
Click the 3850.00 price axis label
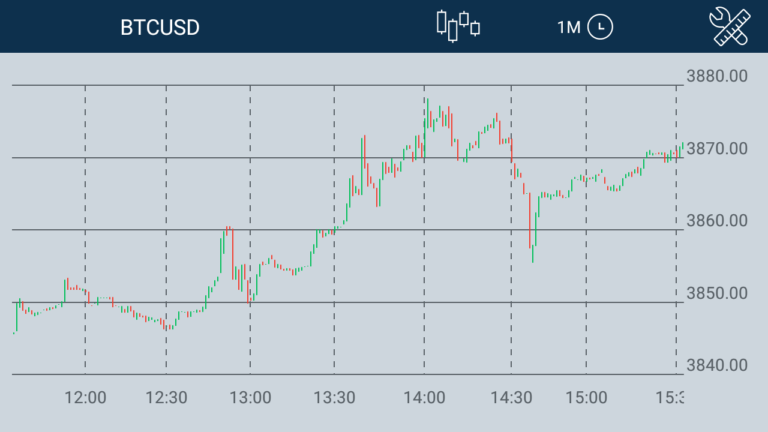coord(717,293)
